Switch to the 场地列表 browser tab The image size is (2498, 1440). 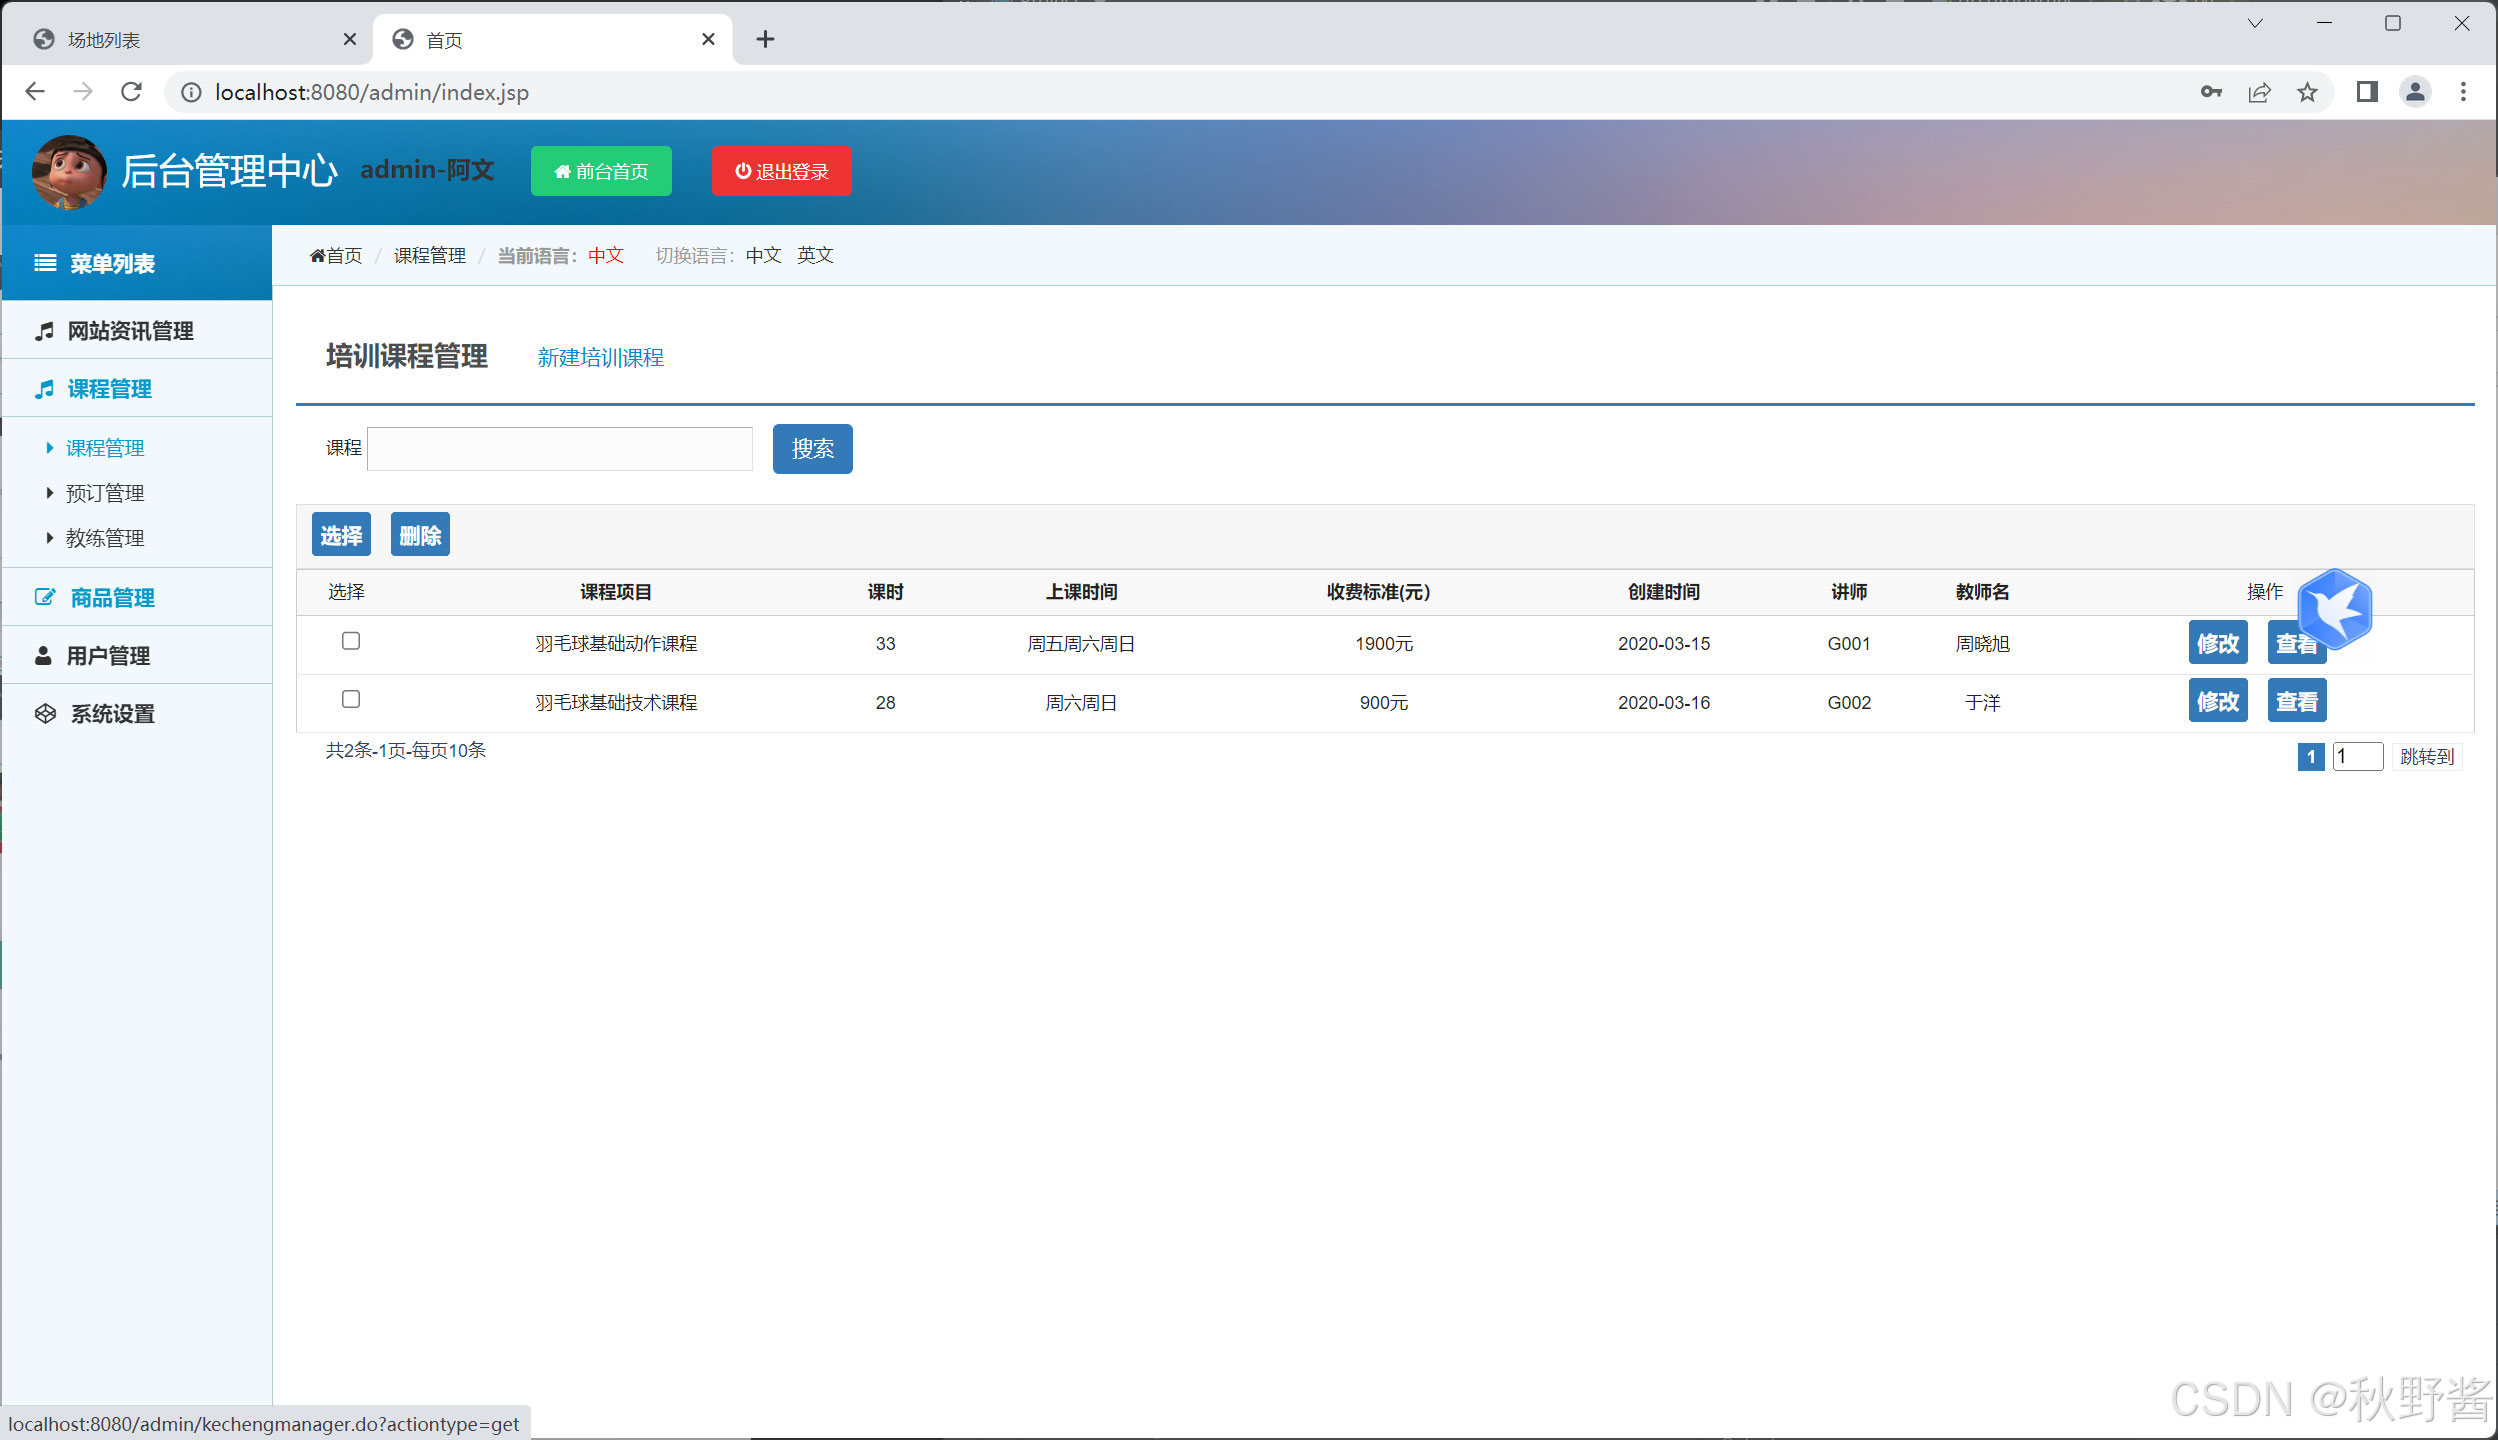[104, 40]
